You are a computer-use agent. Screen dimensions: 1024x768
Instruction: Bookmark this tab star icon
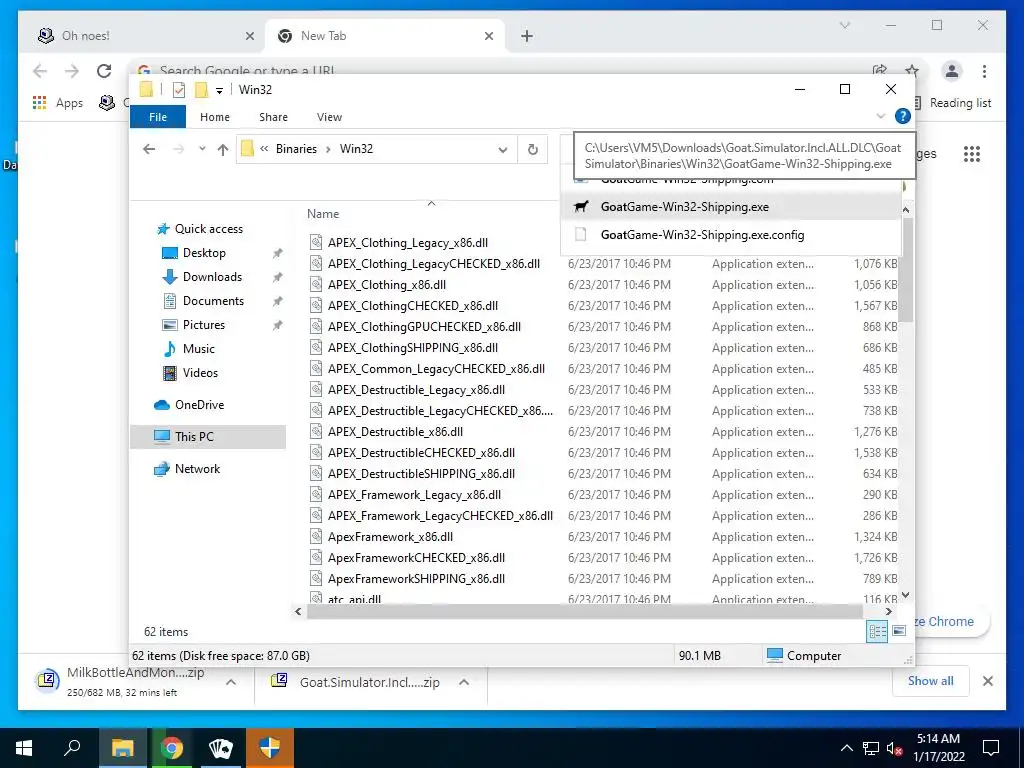point(912,71)
